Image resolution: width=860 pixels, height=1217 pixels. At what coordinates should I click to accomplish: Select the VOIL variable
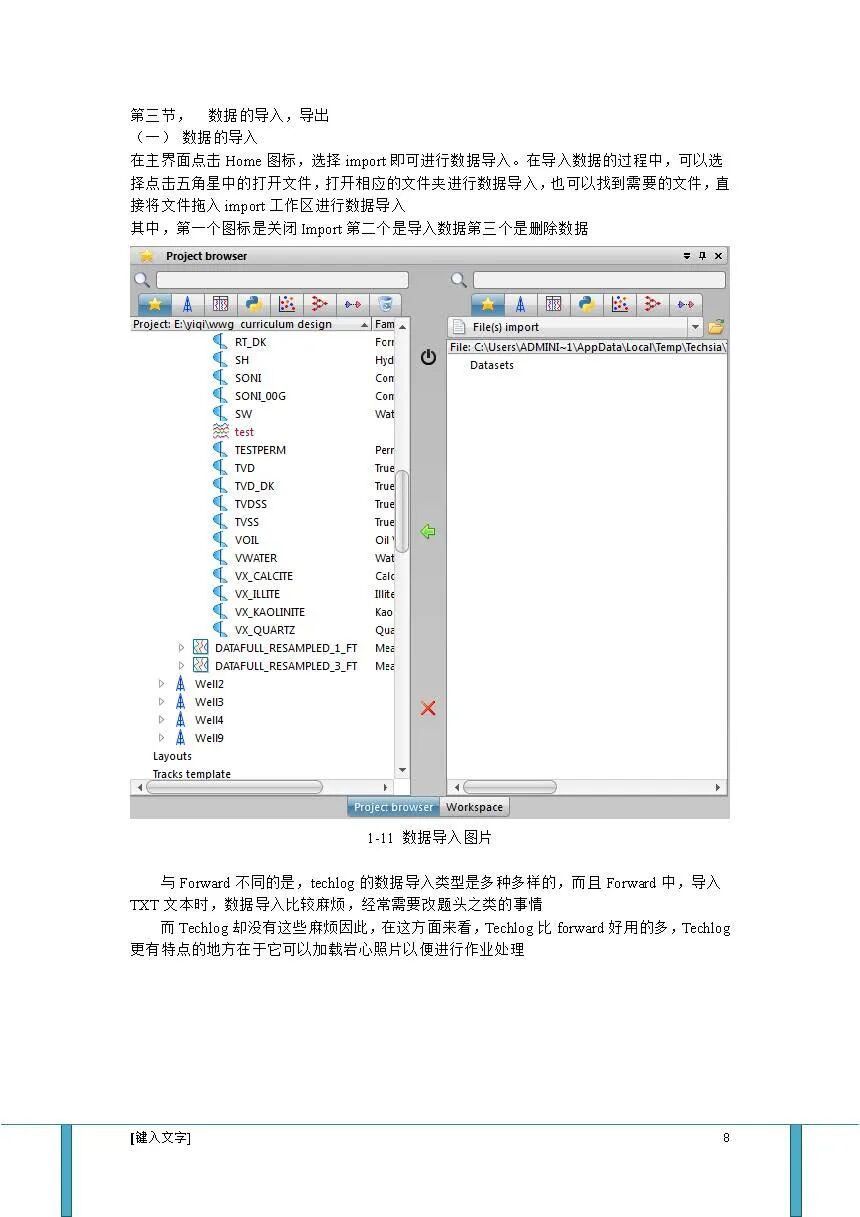247,540
